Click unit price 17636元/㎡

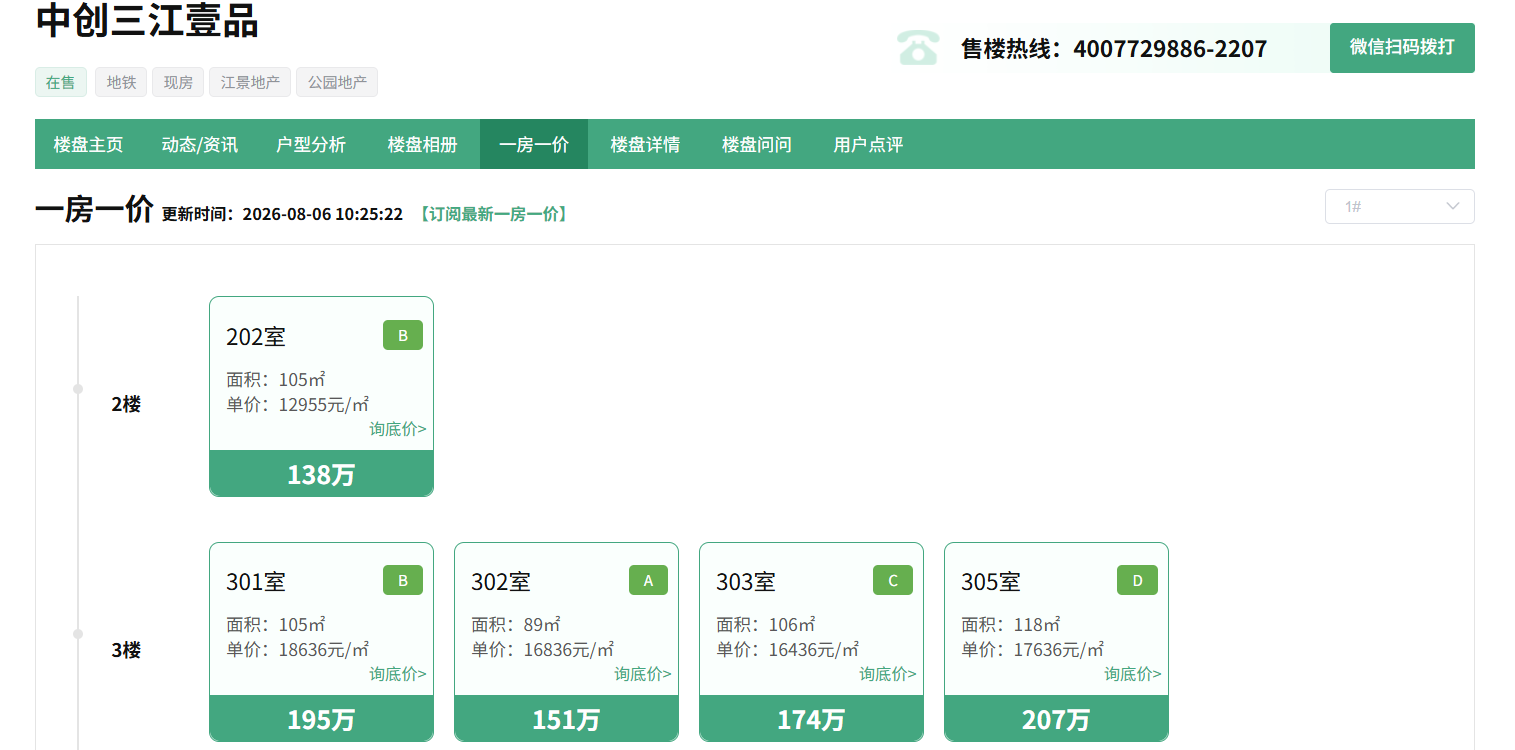click(x=1059, y=649)
